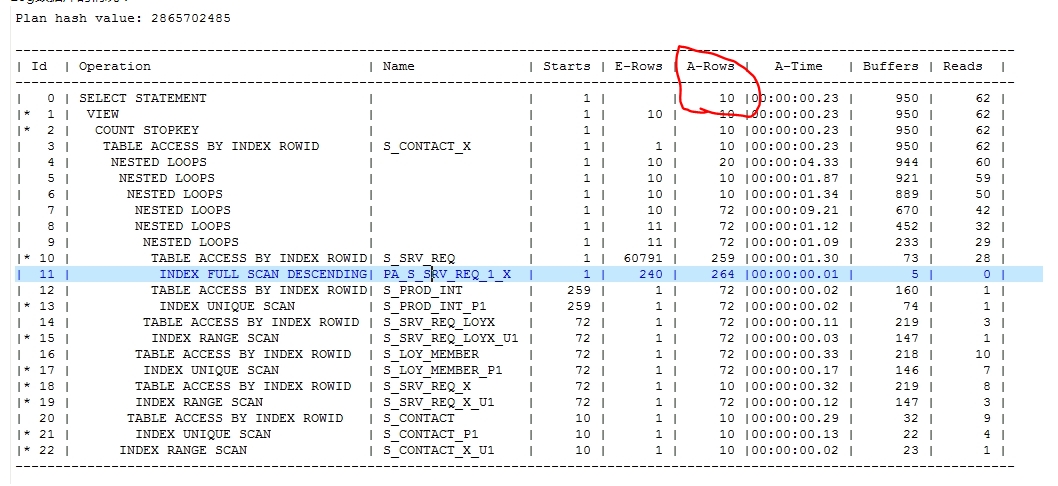Select the A-Time value 00:00:00.01
Image resolution: width=1058 pixels, height=486 pixels.
click(795, 274)
